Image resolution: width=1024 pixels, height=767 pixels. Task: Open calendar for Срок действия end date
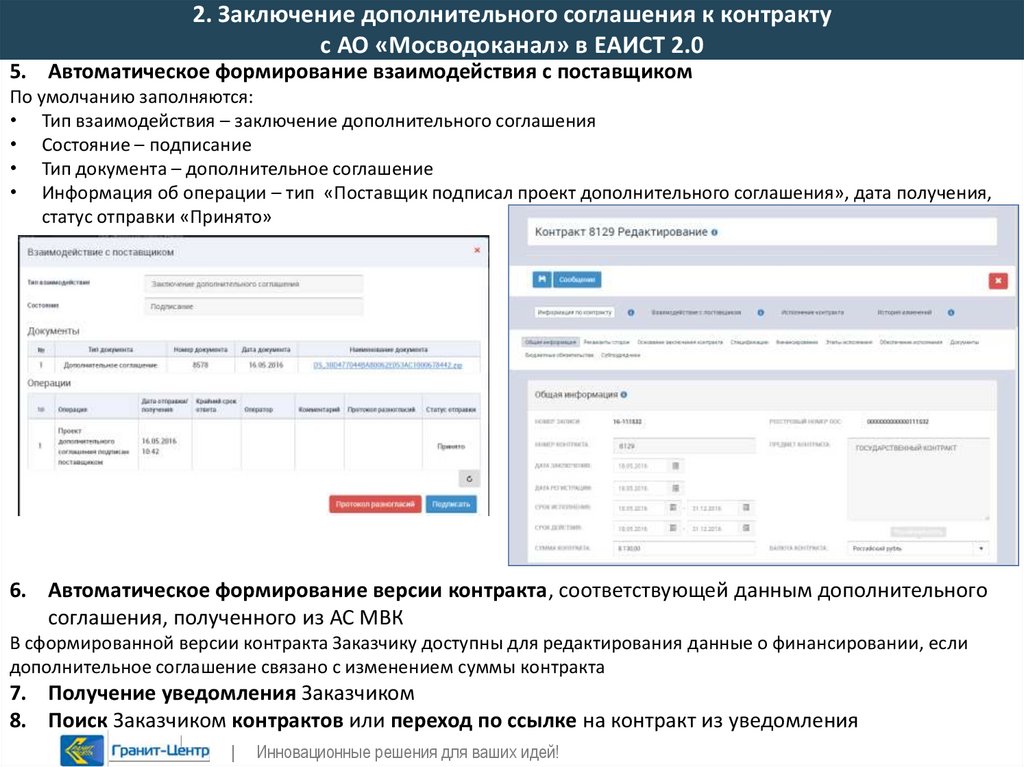point(746,528)
